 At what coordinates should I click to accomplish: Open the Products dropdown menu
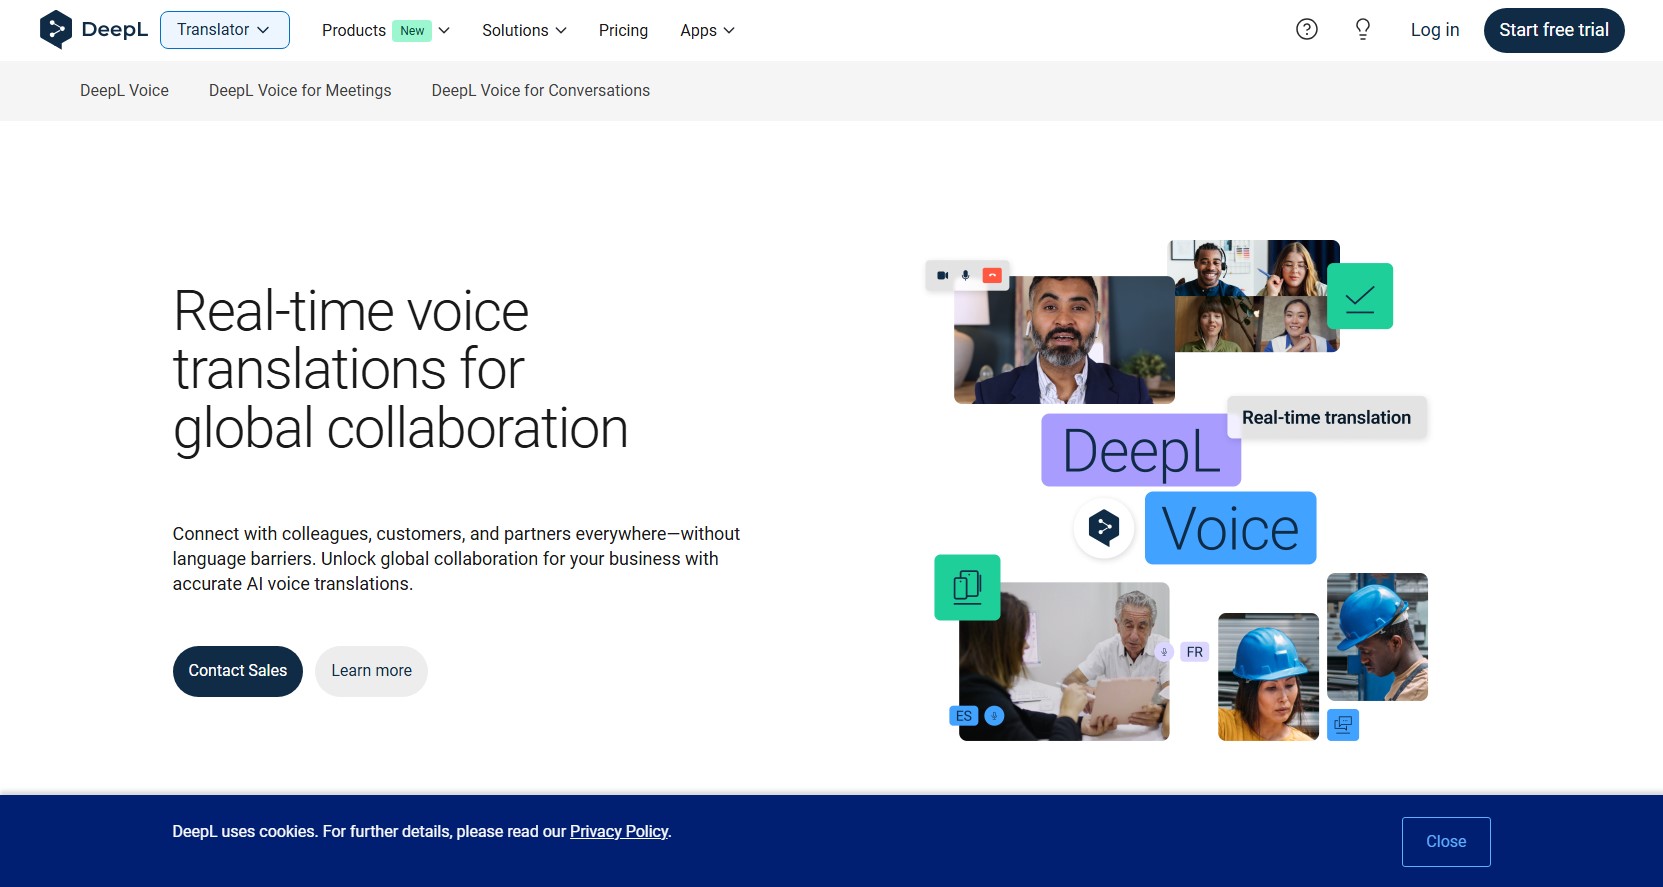click(x=385, y=31)
